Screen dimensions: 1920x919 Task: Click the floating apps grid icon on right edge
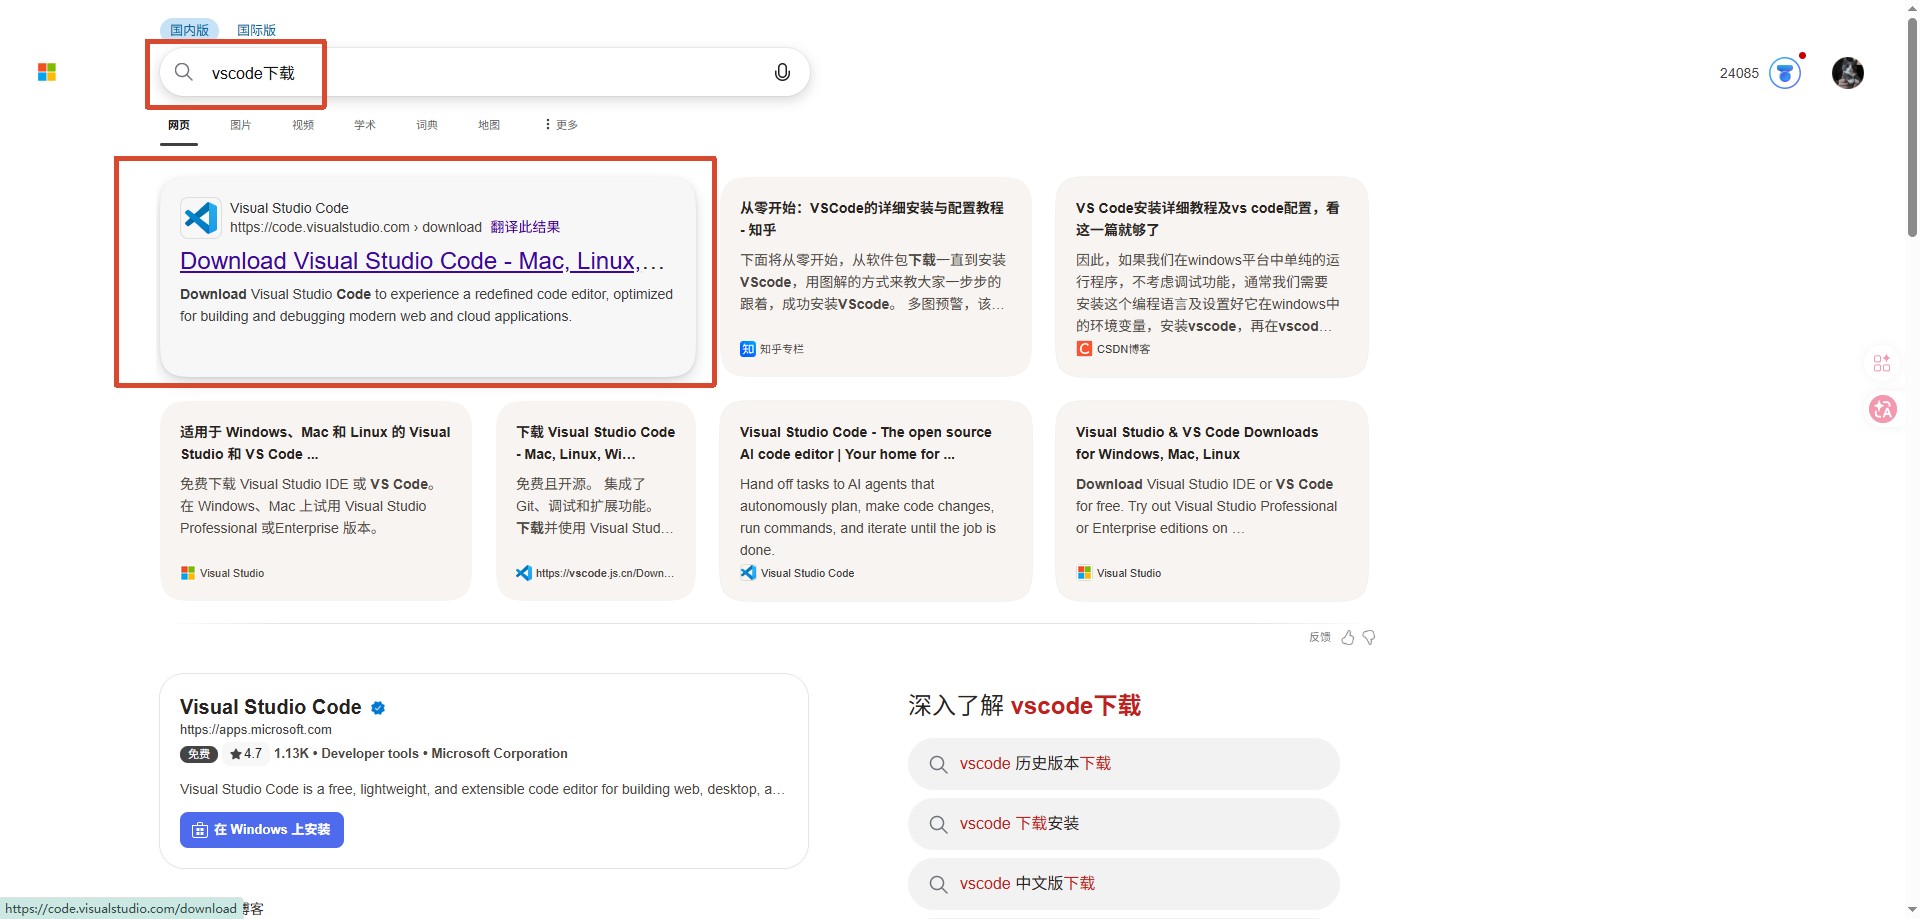click(x=1882, y=363)
